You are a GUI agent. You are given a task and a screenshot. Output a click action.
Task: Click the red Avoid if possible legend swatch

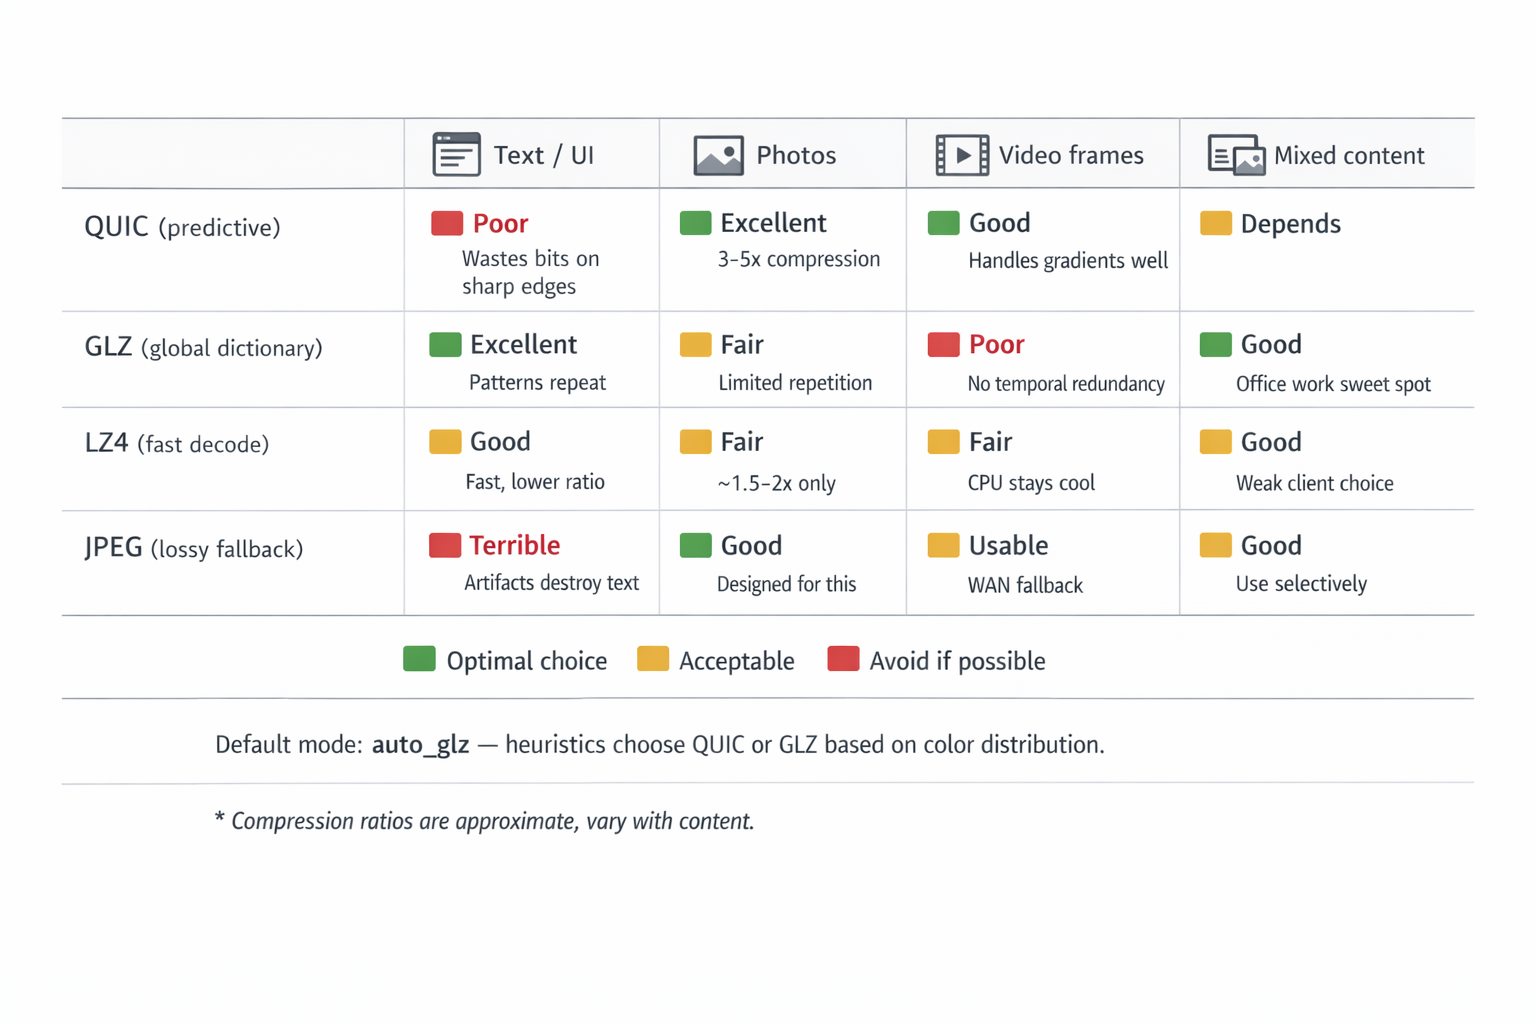(x=843, y=660)
